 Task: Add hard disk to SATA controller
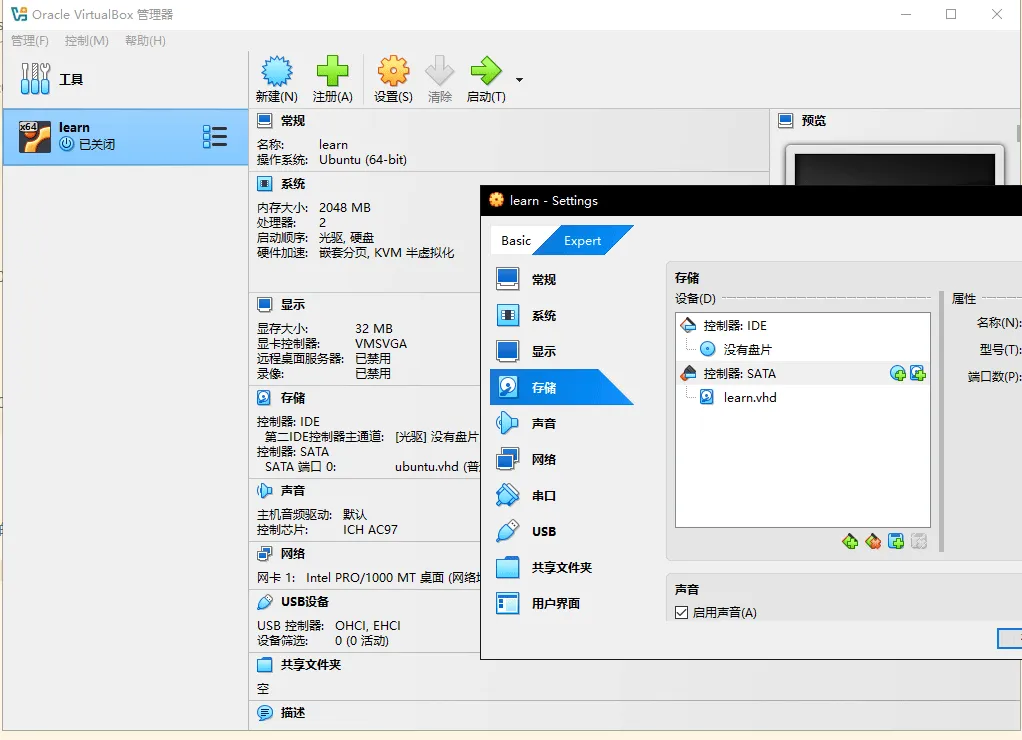click(x=918, y=374)
